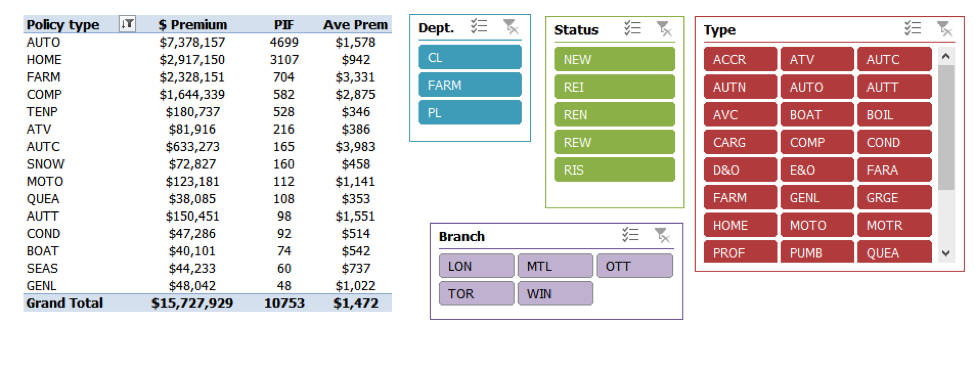Viewport: 975px width, 367px height.
Task: Clear the filter on the Status slicer
Action: tap(664, 28)
